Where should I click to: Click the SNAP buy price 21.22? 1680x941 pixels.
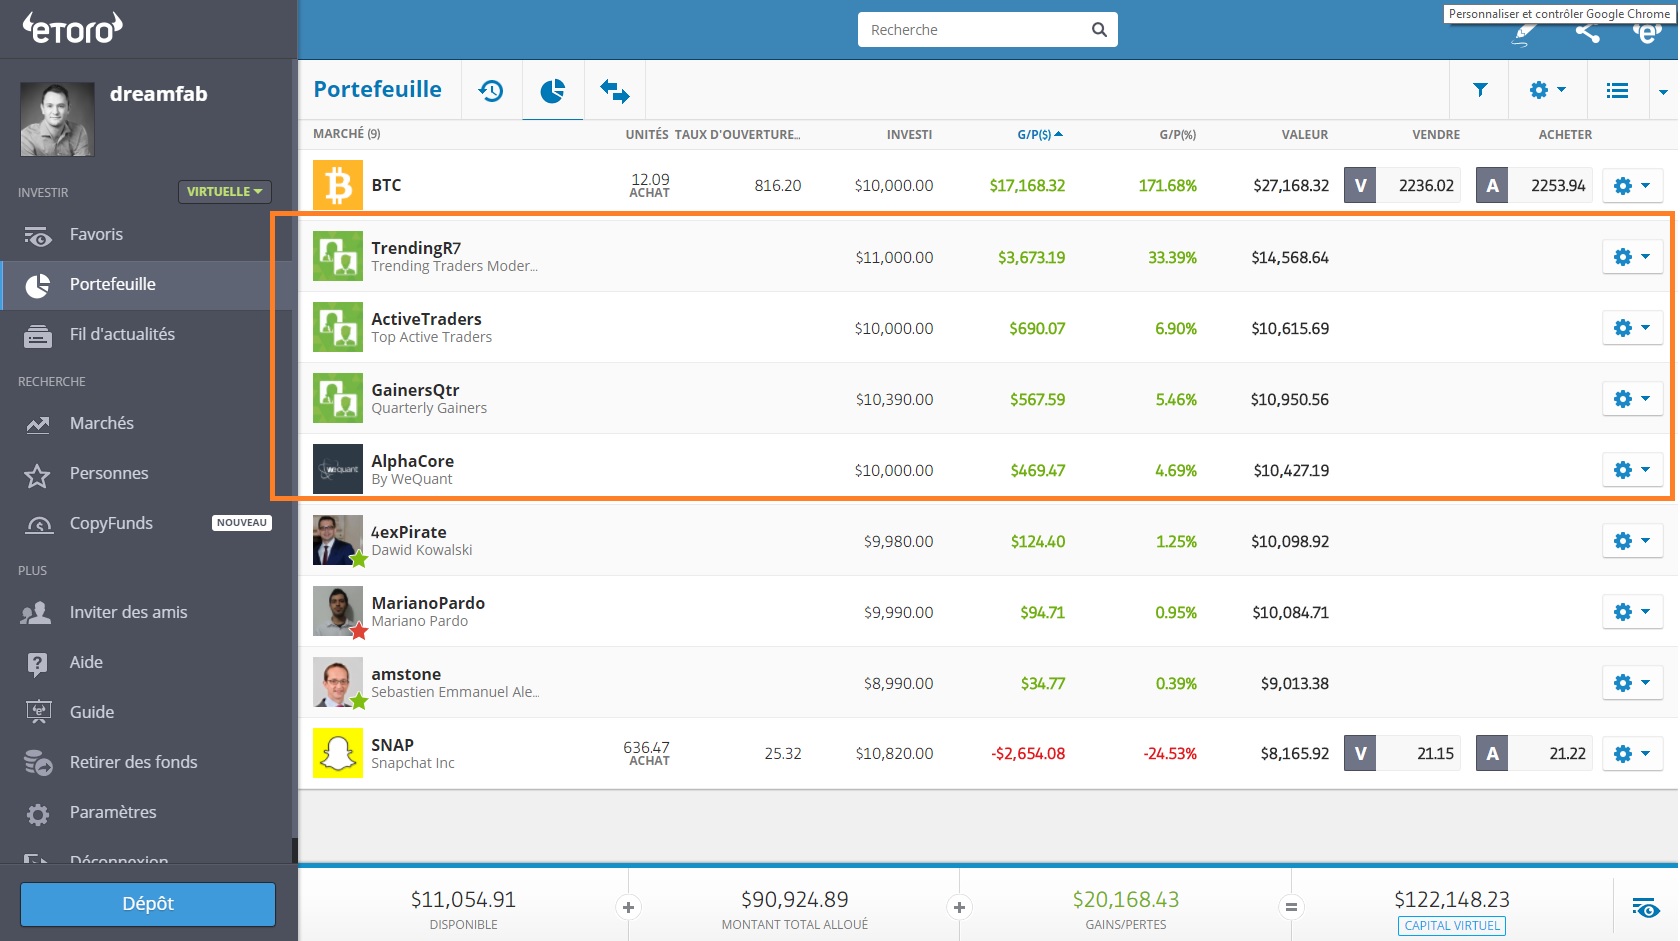click(1550, 753)
